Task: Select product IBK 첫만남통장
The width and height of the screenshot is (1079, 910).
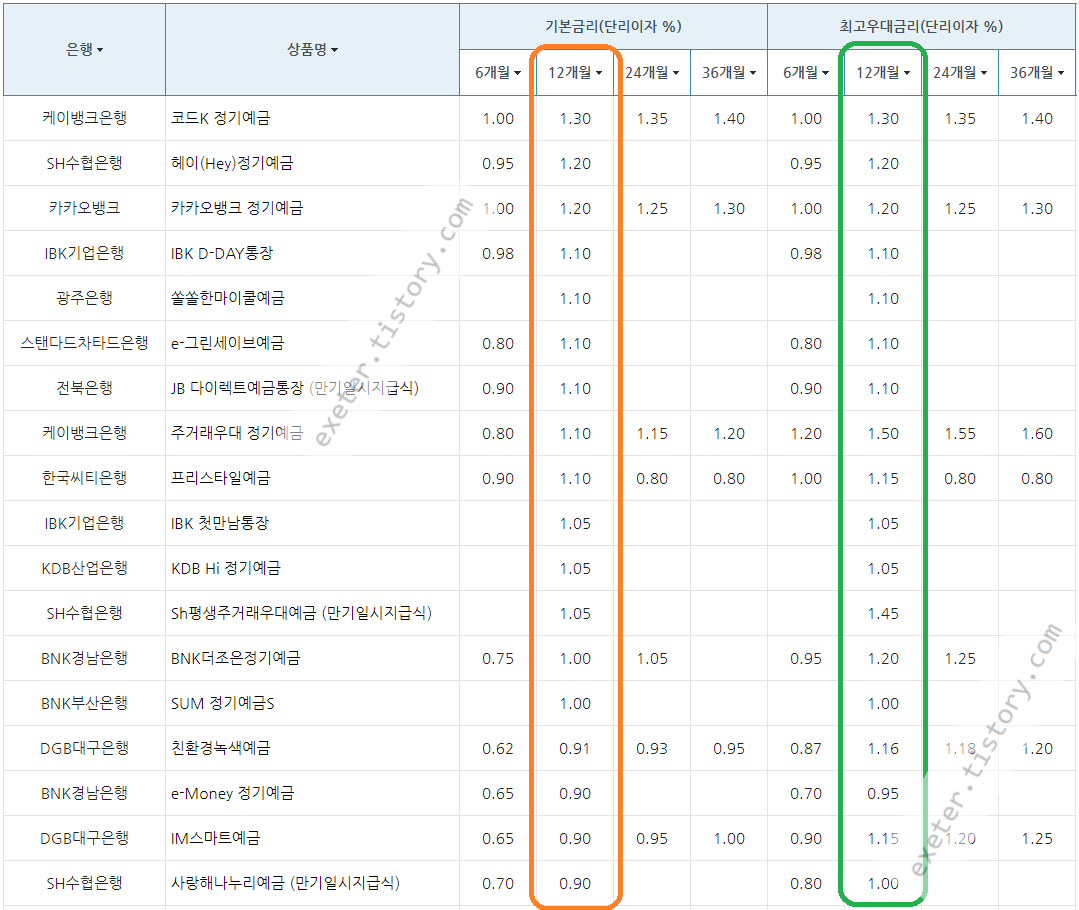Action: (220, 523)
